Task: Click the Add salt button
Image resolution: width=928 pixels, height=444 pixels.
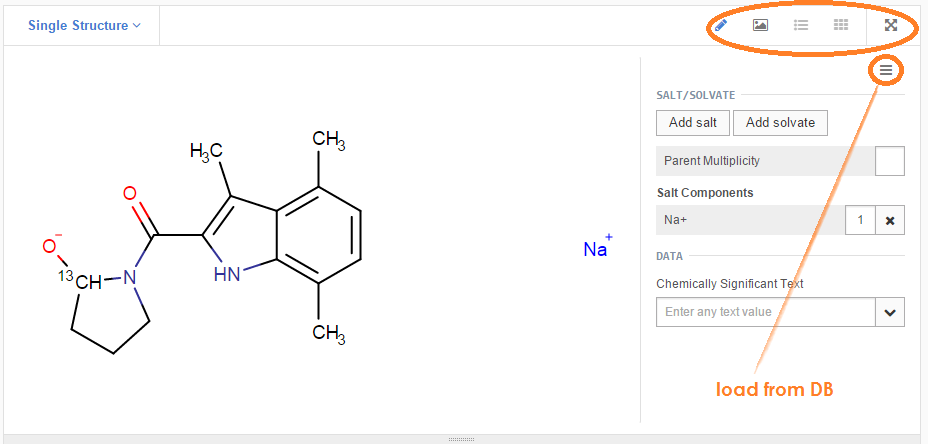Action: 693,123
